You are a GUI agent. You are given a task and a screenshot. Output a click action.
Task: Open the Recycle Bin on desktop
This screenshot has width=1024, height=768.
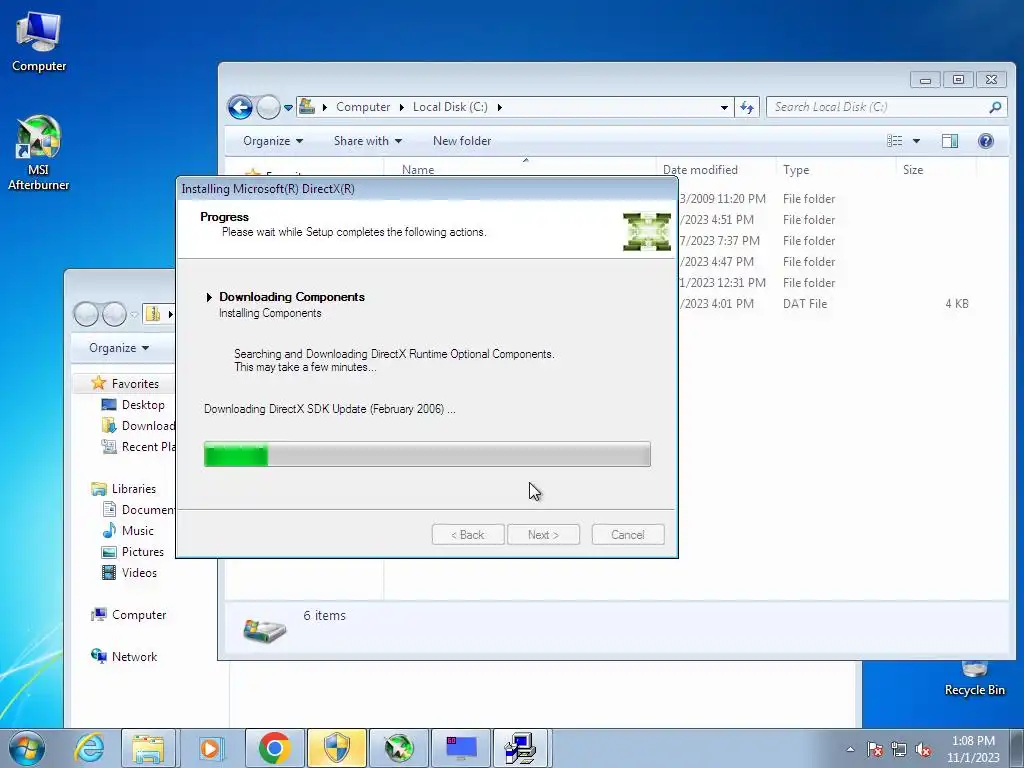(974, 679)
